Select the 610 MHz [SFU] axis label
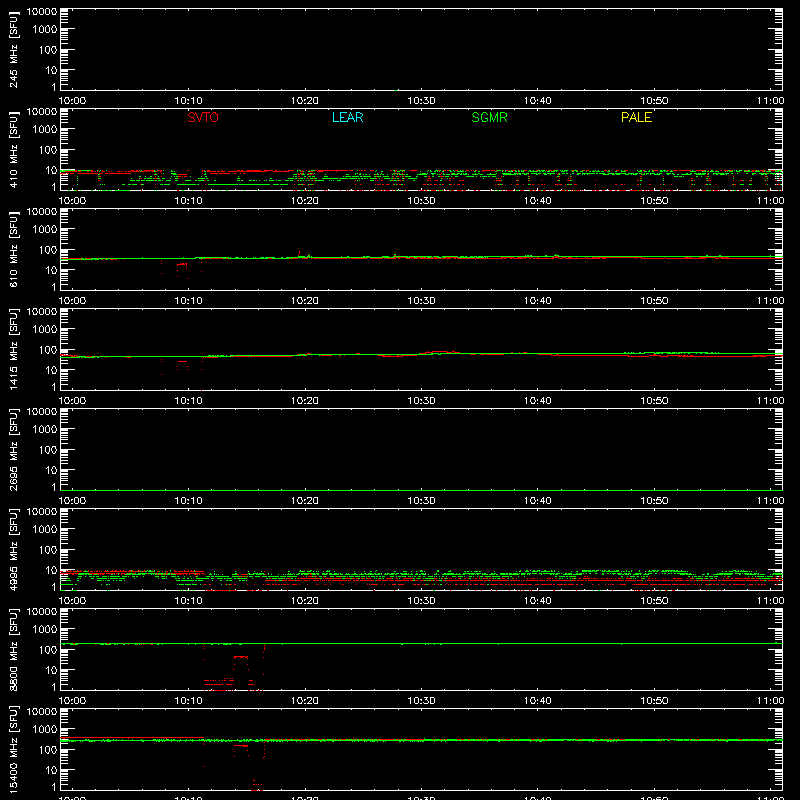This screenshot has width=800, height=800. [13, 249]
